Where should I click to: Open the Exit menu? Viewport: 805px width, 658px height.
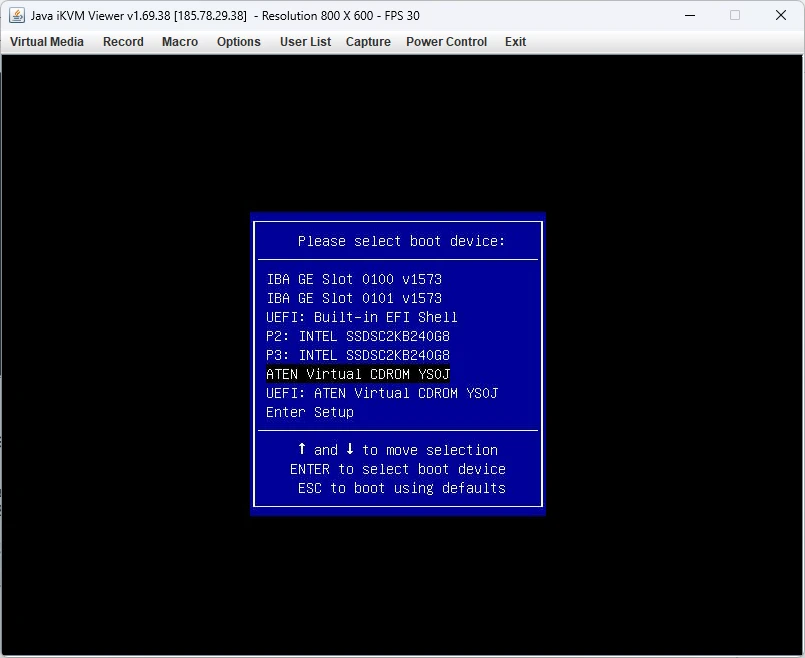[x=515, y=42]
